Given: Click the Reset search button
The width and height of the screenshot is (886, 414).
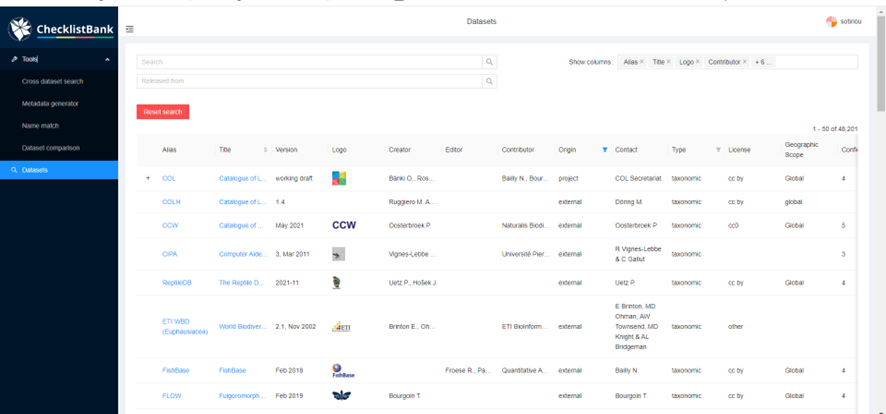Looking at the screenshot, I should [x=163, y=112].
